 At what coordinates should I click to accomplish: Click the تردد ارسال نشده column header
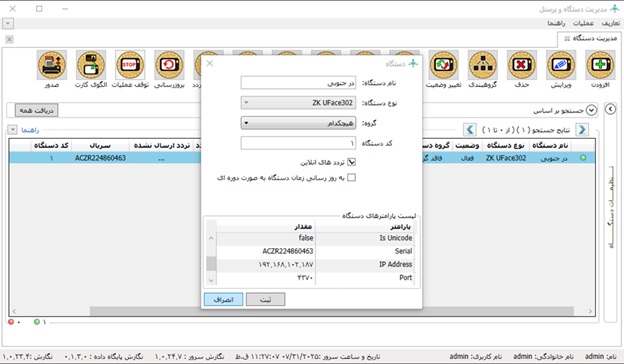click(x=161, y=146)
